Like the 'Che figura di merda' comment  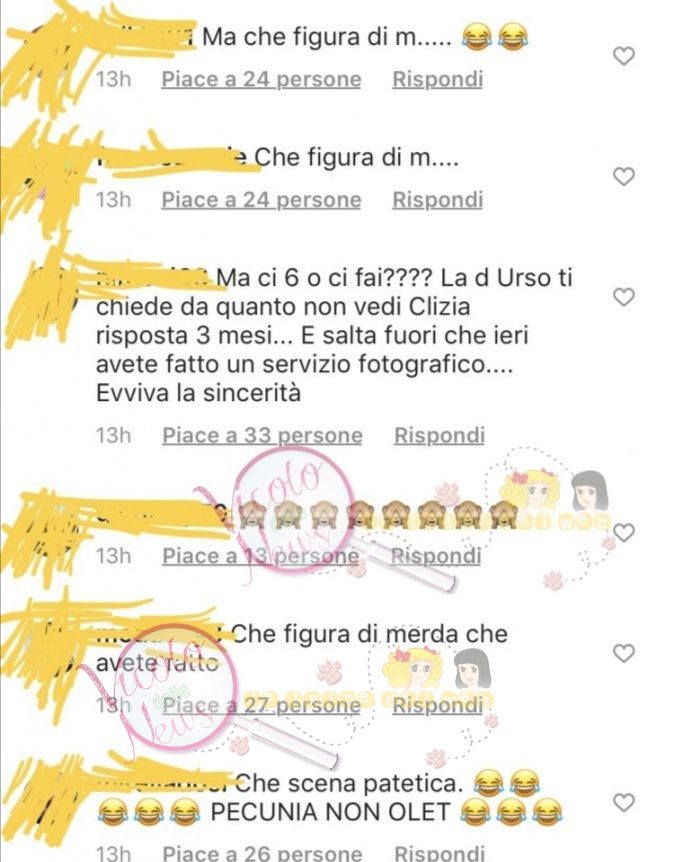(x=623, y=653)
